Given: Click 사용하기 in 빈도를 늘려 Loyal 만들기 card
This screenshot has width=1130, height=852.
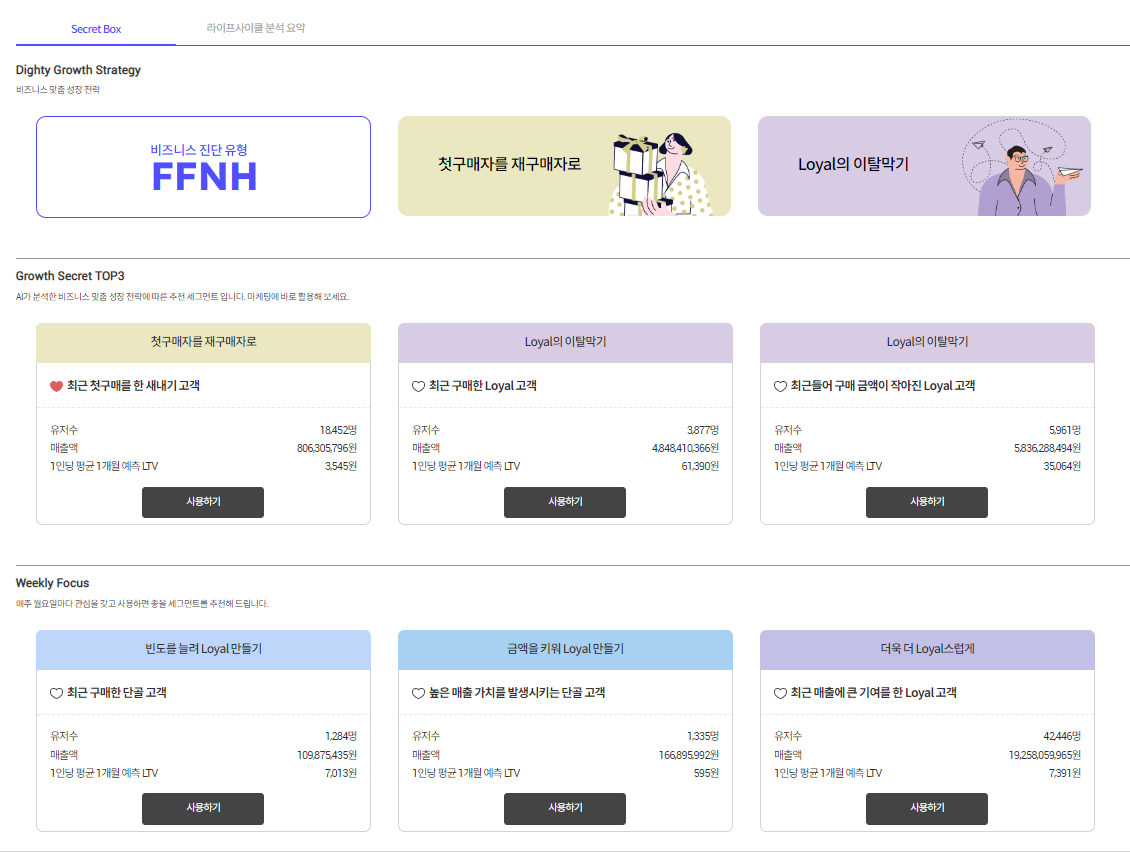Looking at the screenshot, I should point(203,809).
